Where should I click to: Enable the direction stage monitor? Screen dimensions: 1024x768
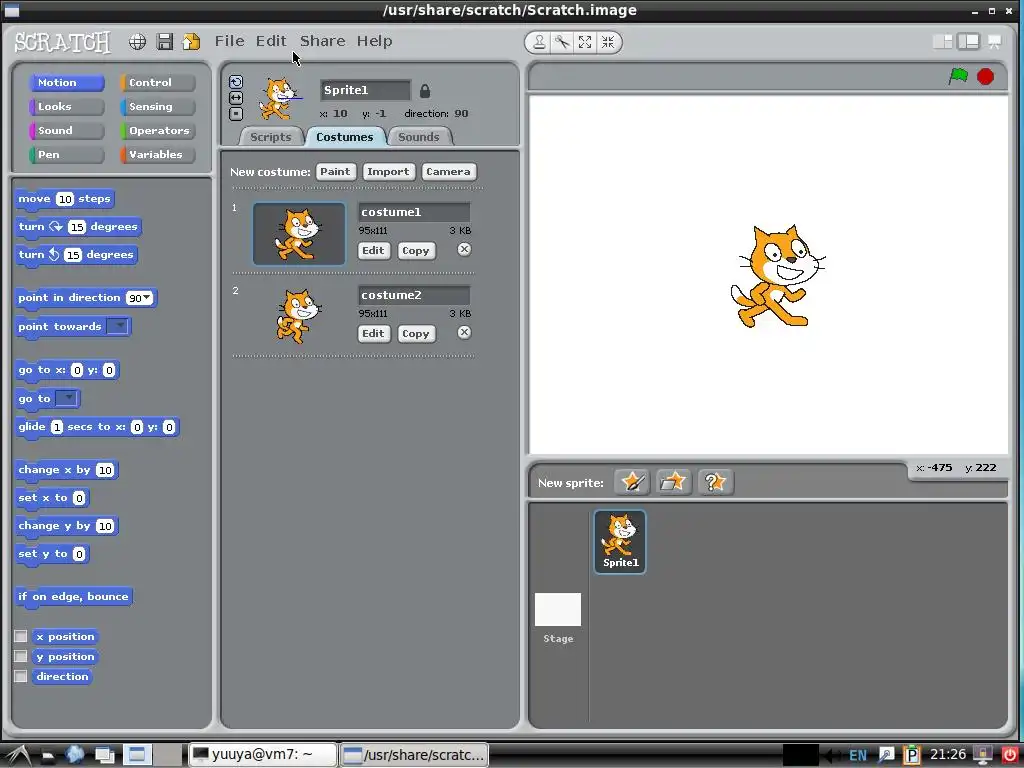(x=21, y=677)
